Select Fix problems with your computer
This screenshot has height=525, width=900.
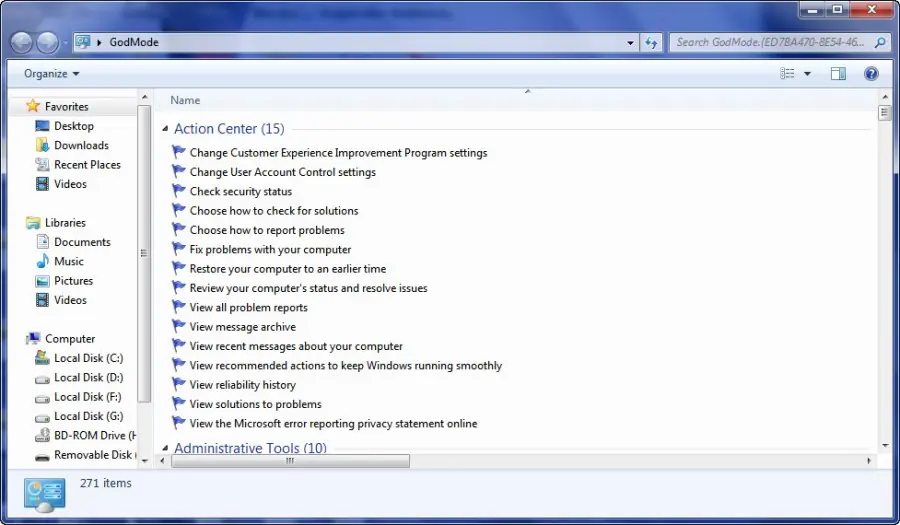[x=270, y=250]
